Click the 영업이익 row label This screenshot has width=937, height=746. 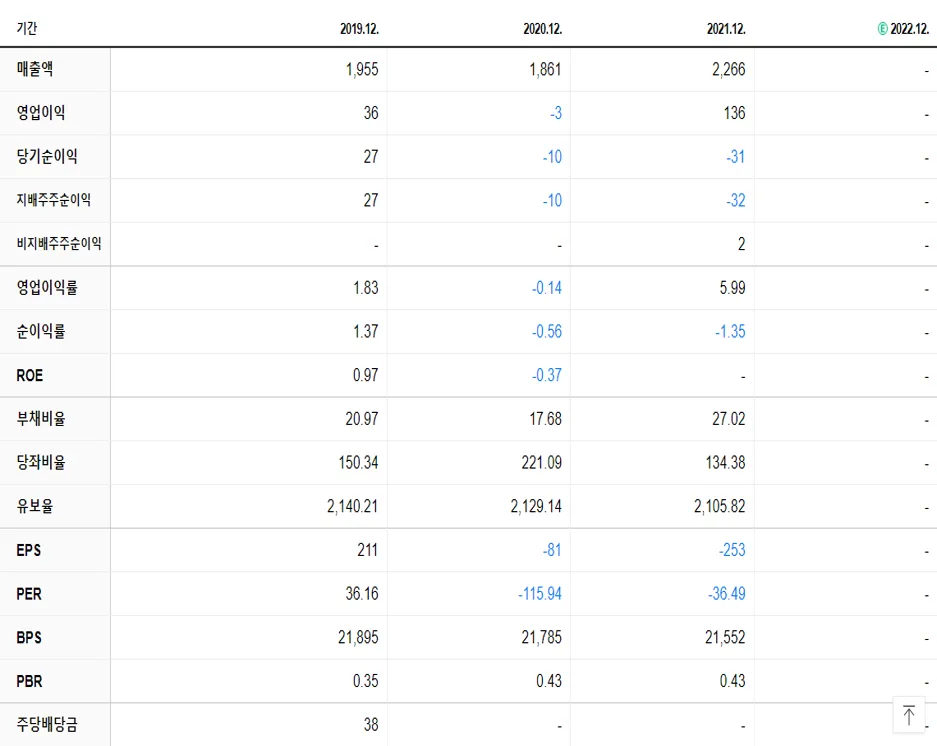click(41, 112)
